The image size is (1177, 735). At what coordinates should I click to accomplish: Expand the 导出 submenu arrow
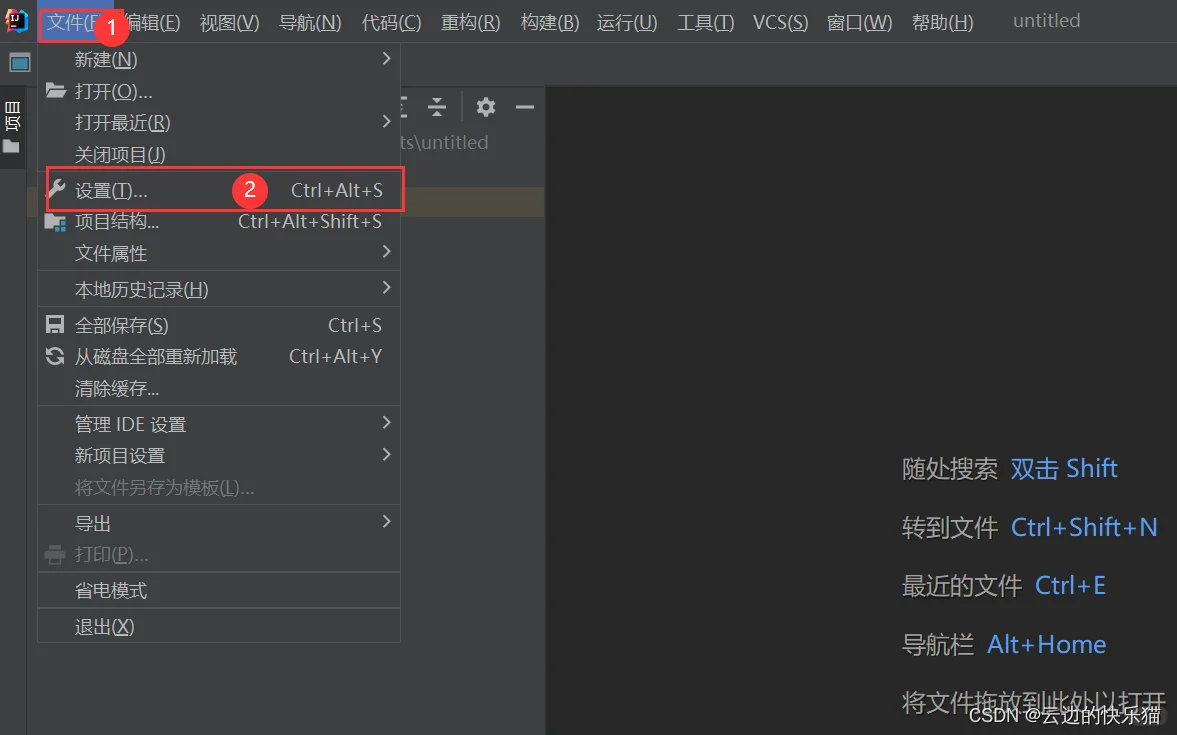pyautogui.click(x=386, y=521)
